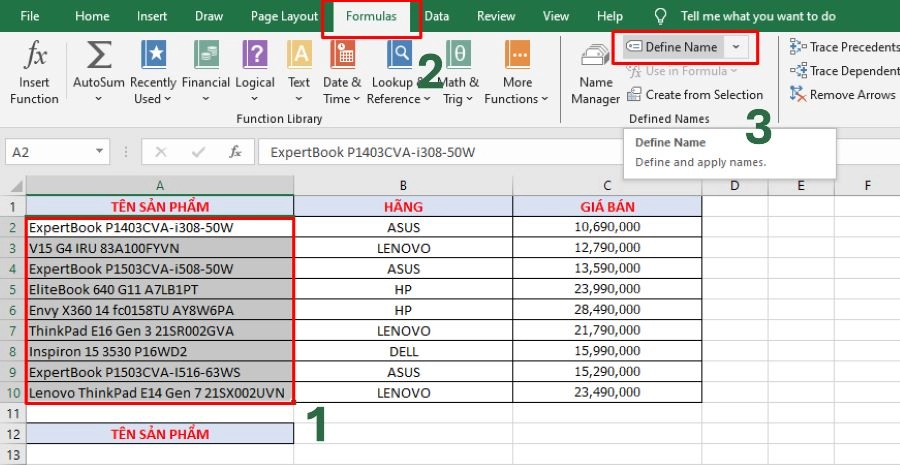900x465 pixels.
Task: Select row 11 header
Action: pyautogui.click(x=13, y=413)
